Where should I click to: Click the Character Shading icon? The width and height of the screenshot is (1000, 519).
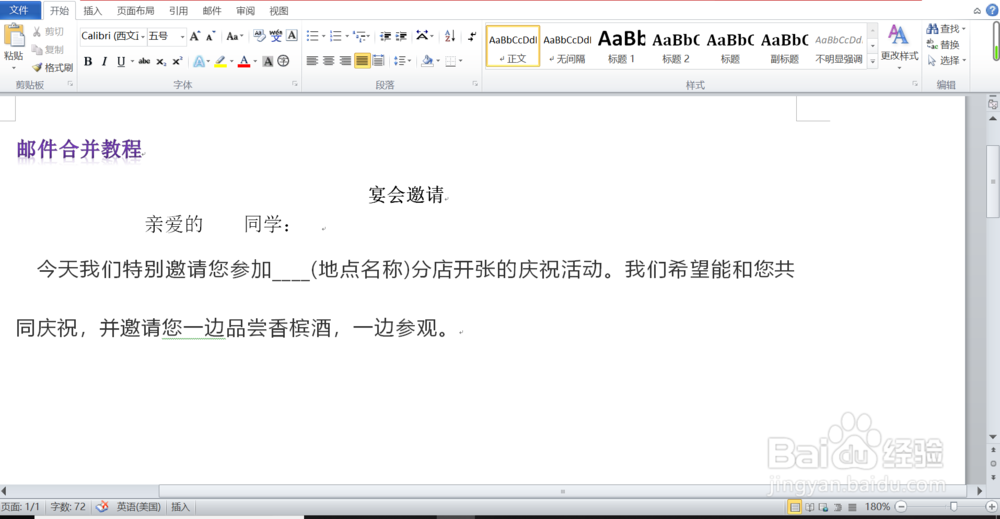click(268, 61)
